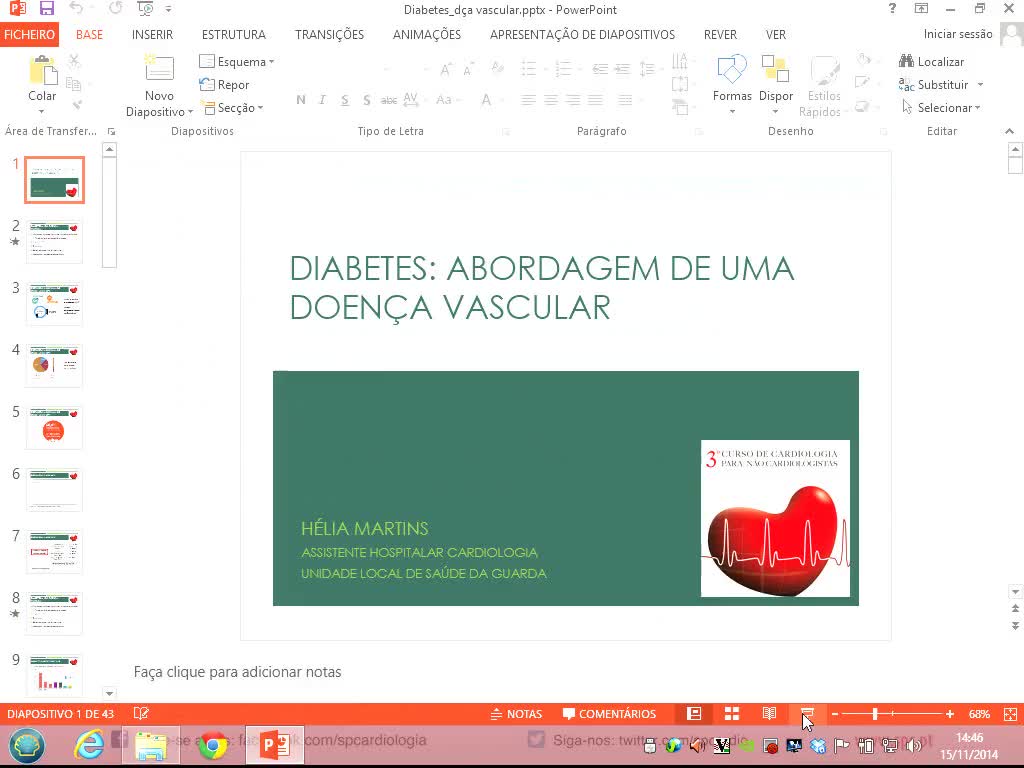Switch to Normal view icon
This screenshot has height=768, width=1024.
[x=694, y=714]
